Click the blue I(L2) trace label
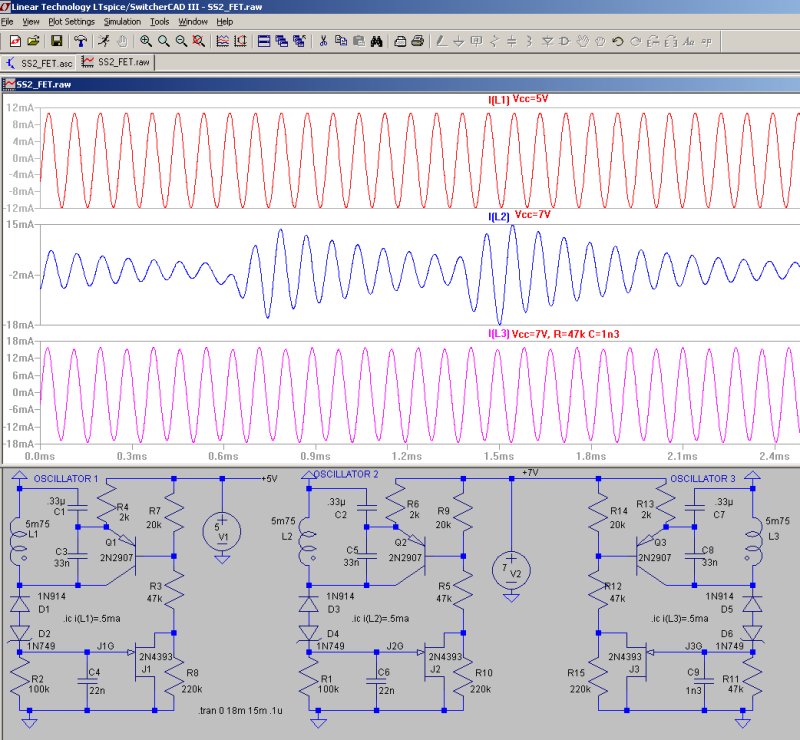The width and height of the screenshot is (800, 740). [x=498, y=216]
